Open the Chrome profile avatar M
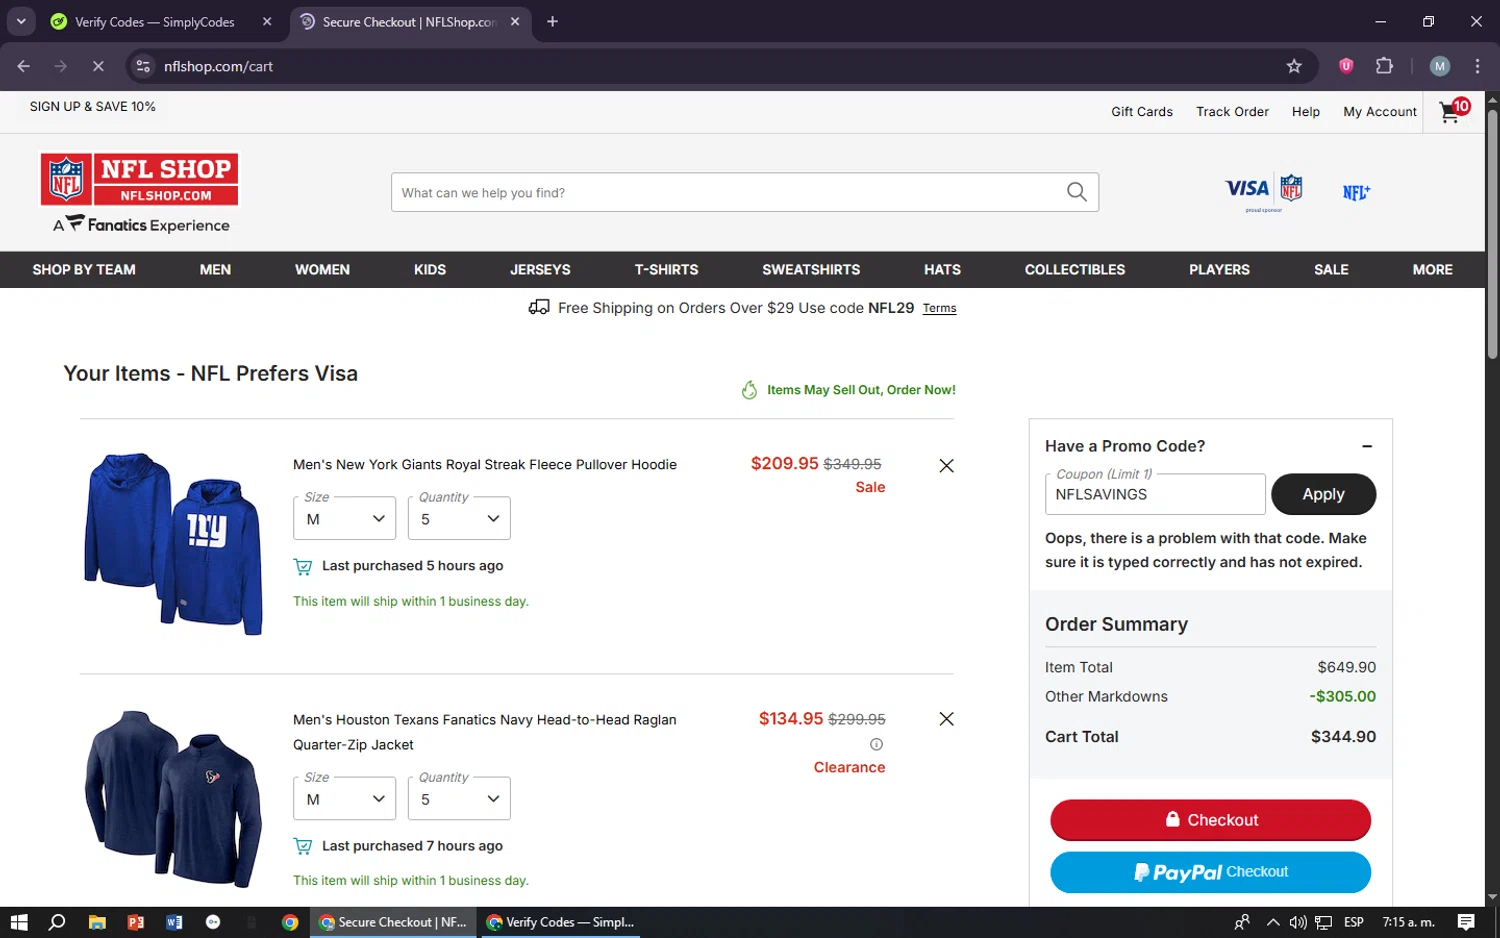Image resolution: width=1500 pixels, height=938 pixels. click(1440, 66)
